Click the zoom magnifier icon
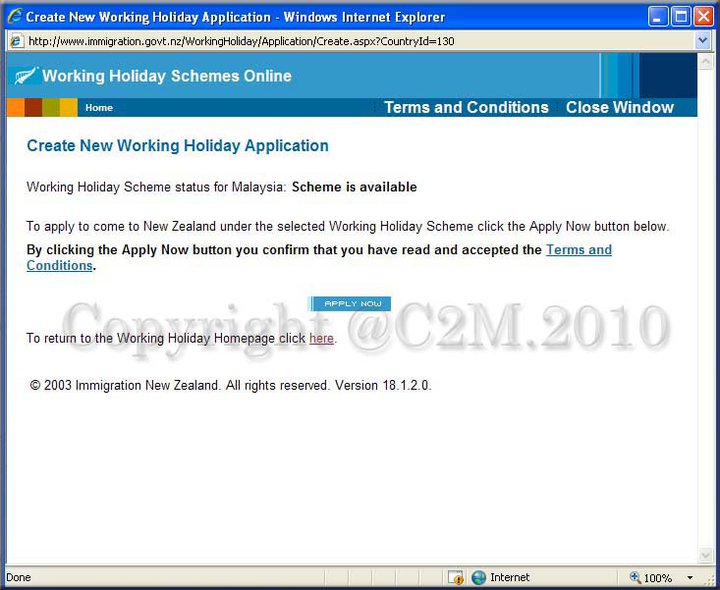 coord(635,578)
